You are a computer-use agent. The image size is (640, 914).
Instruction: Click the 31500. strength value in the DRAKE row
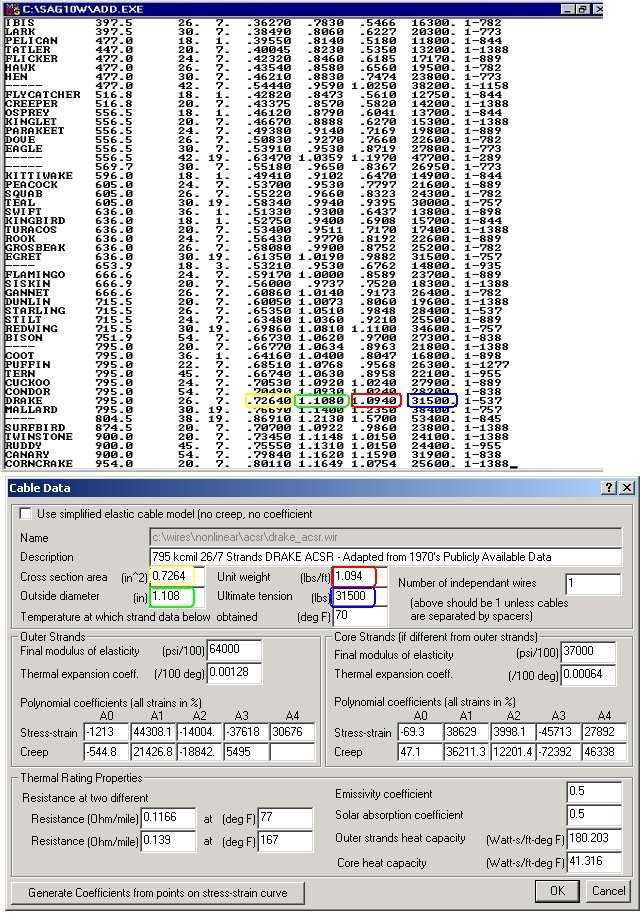click(x=432, y=400)
